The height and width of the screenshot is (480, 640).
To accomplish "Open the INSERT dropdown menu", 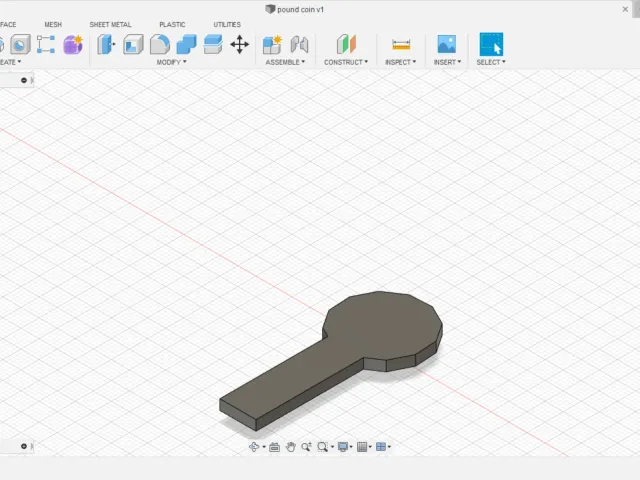I will [x=447, y=62].
